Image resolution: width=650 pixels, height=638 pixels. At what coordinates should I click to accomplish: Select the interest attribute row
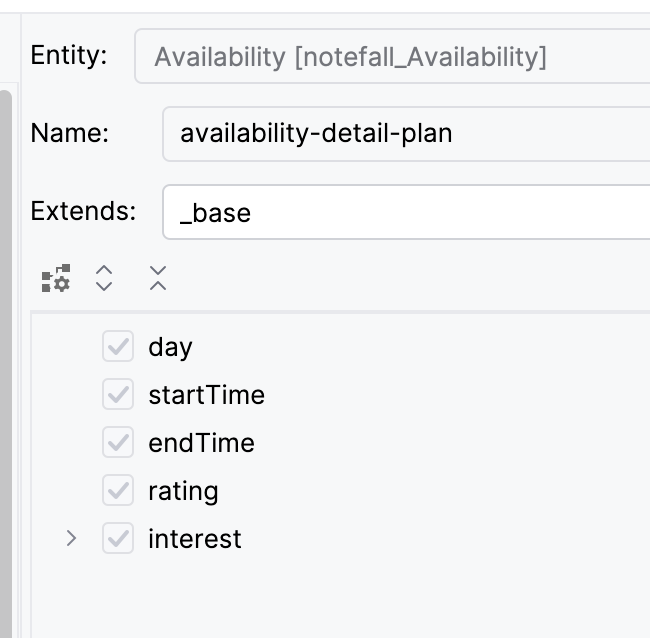point(341,538)
